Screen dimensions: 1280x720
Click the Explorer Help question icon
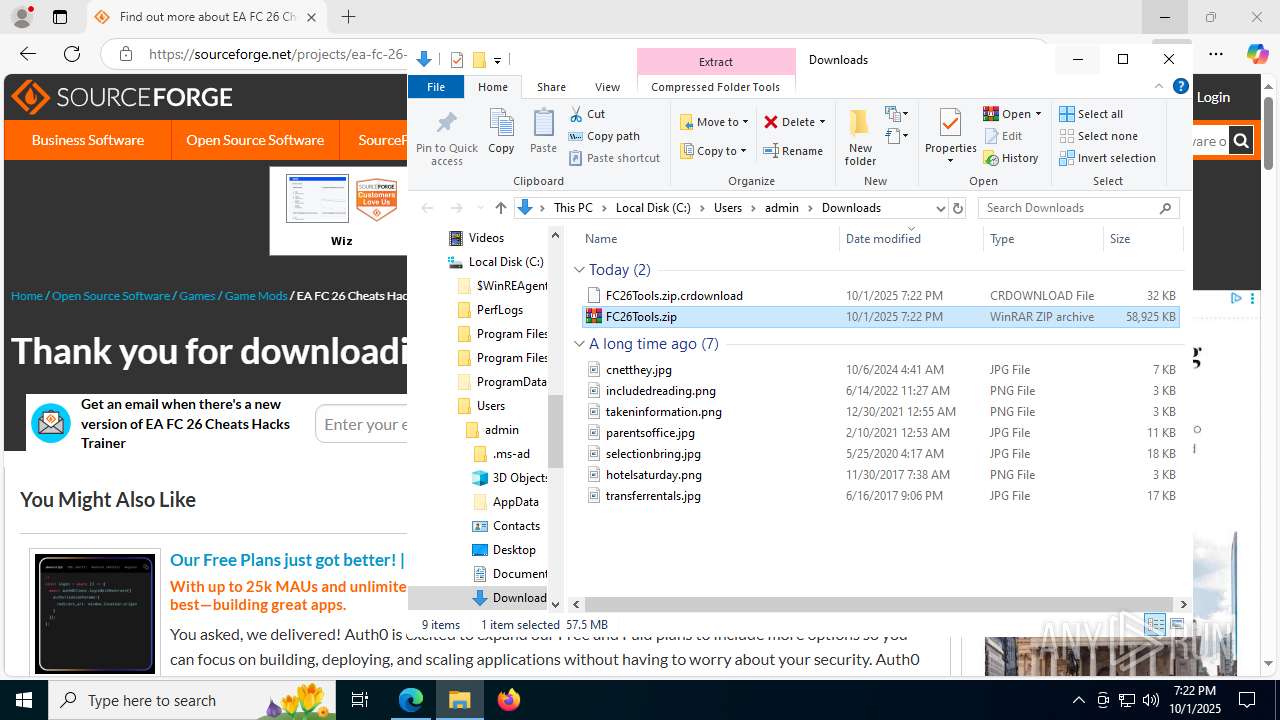point(1180,87)
